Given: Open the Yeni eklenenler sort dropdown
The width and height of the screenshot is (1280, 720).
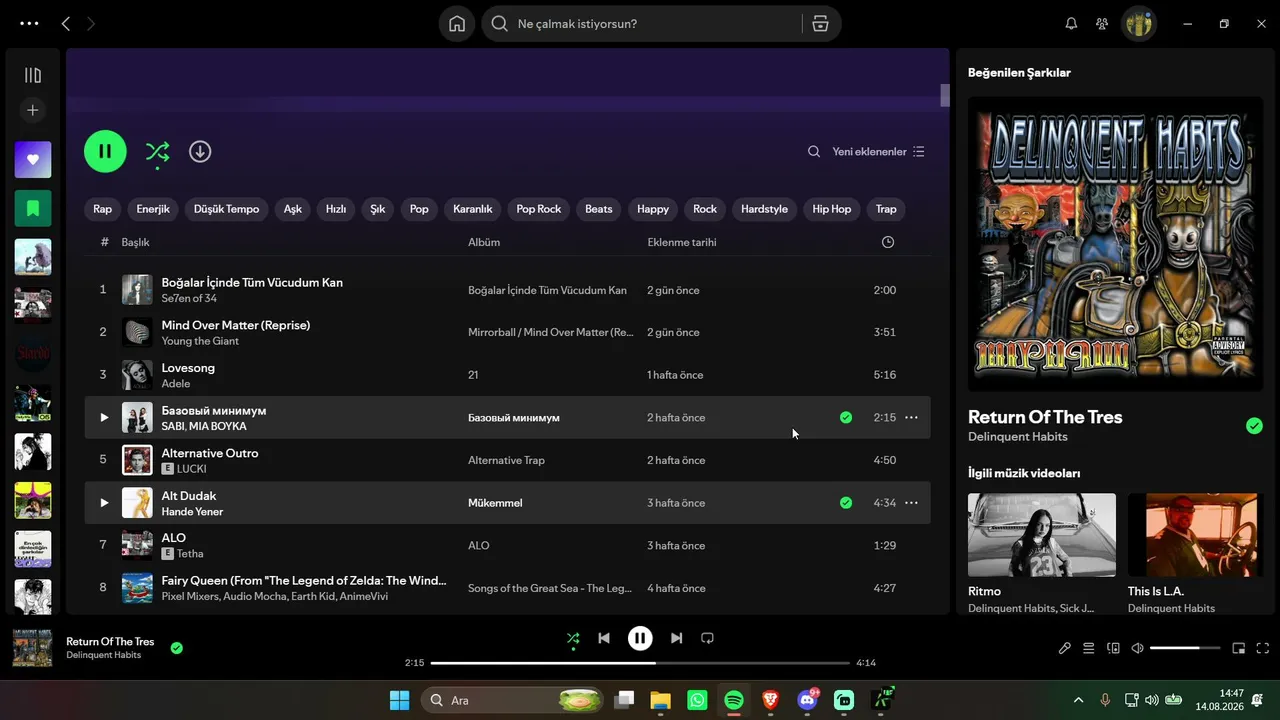Looking at the screenshot, I should [x=879, y=152].
